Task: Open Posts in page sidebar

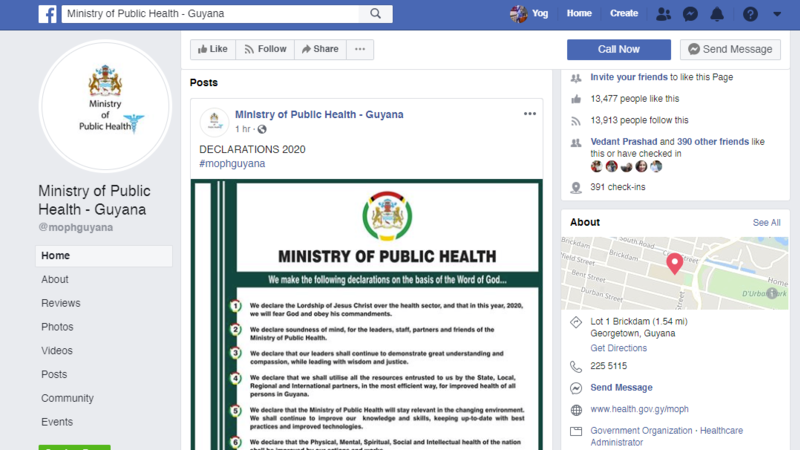Action: point(54,374)
